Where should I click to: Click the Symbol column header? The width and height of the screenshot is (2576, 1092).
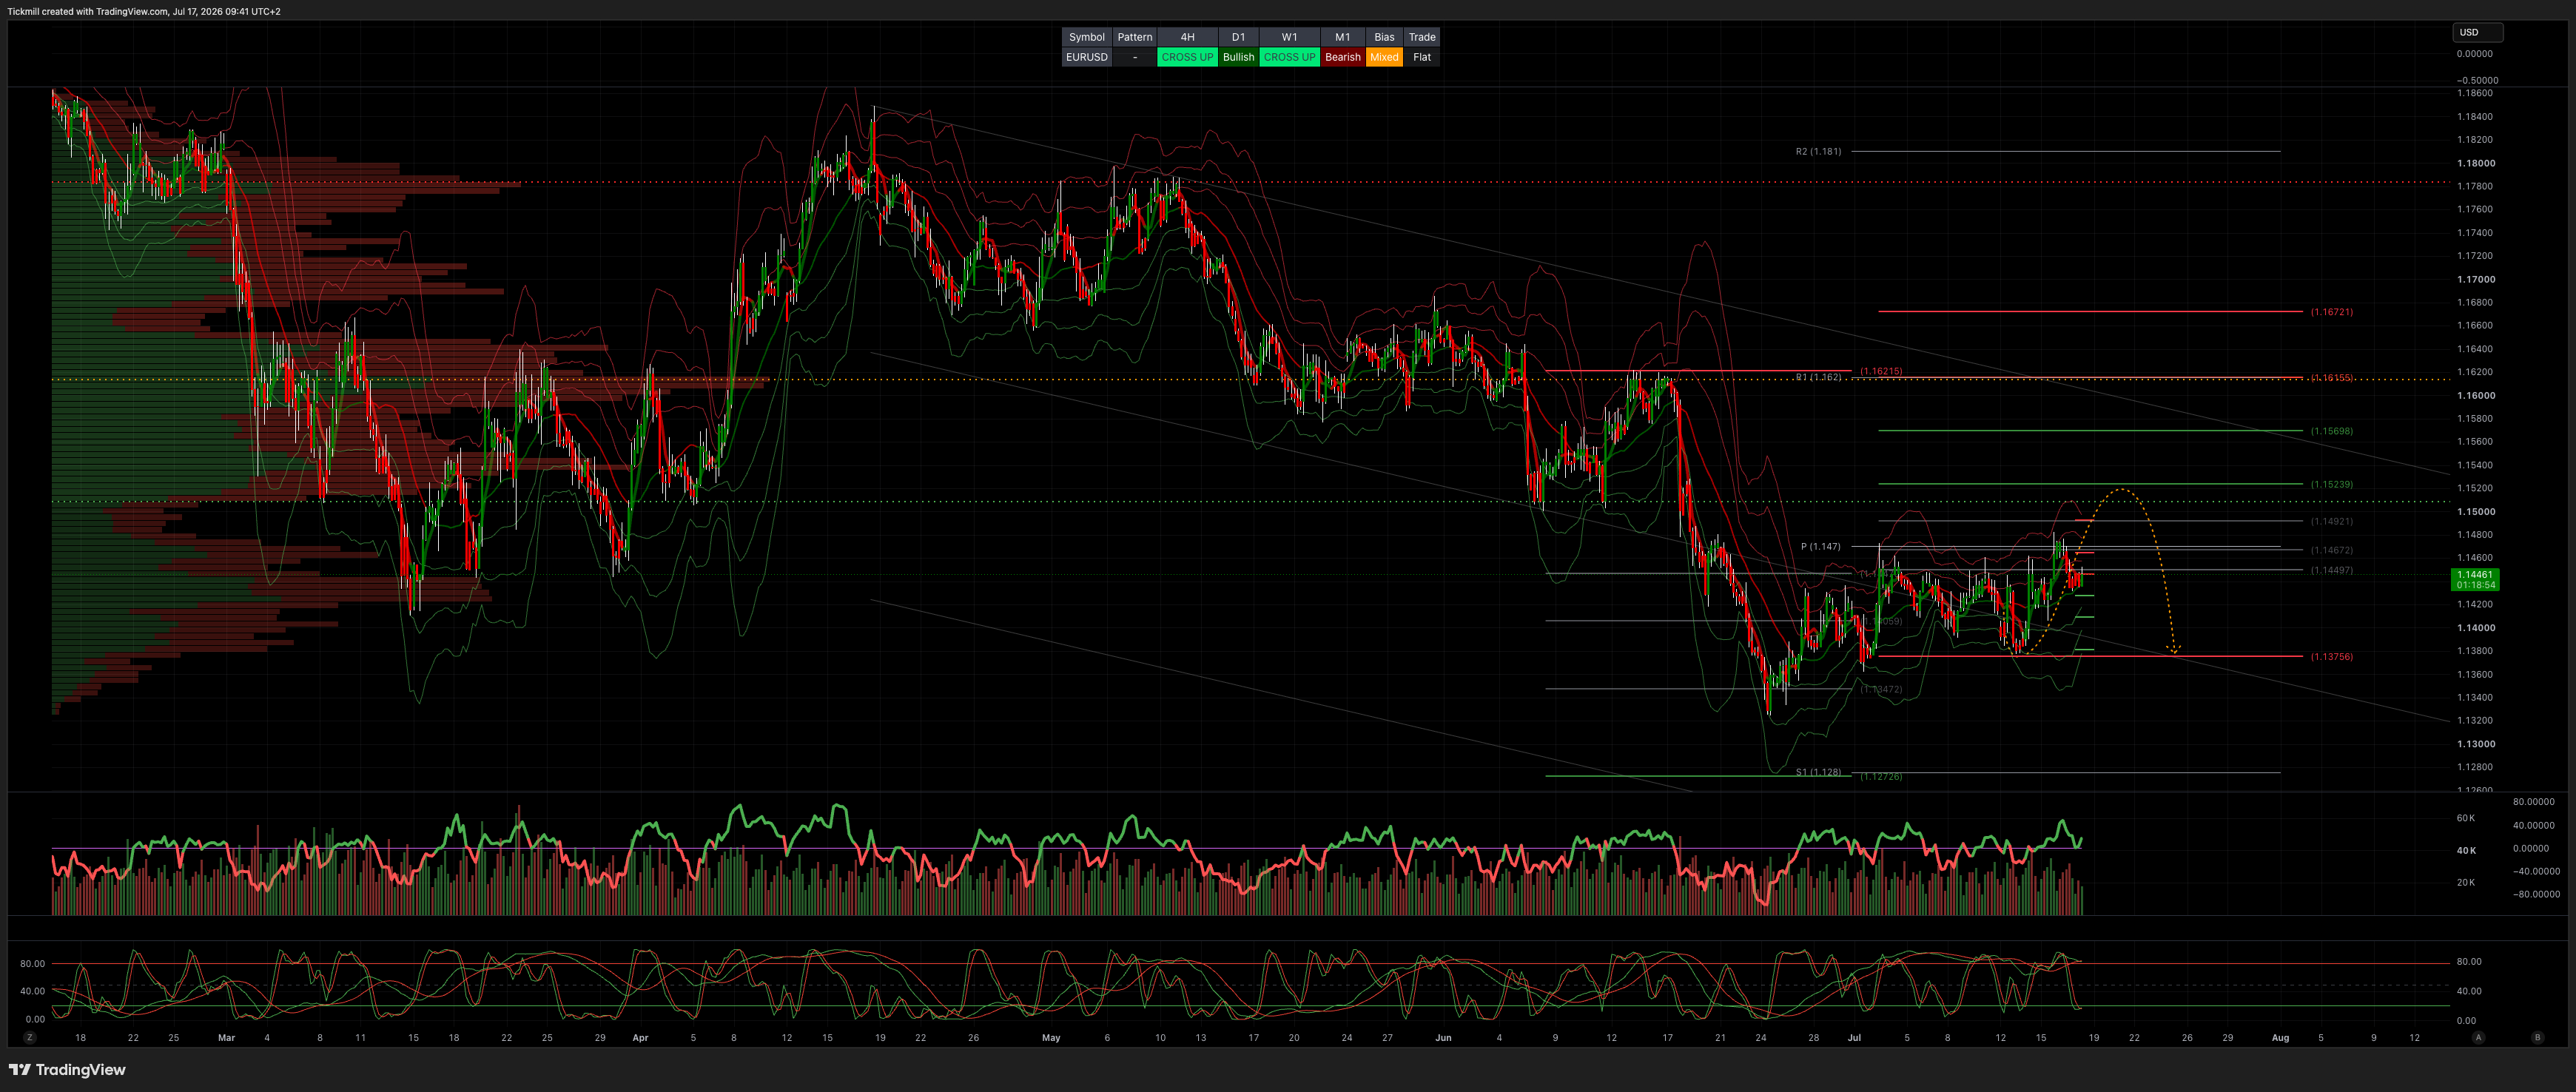(x=1087, y=37)
